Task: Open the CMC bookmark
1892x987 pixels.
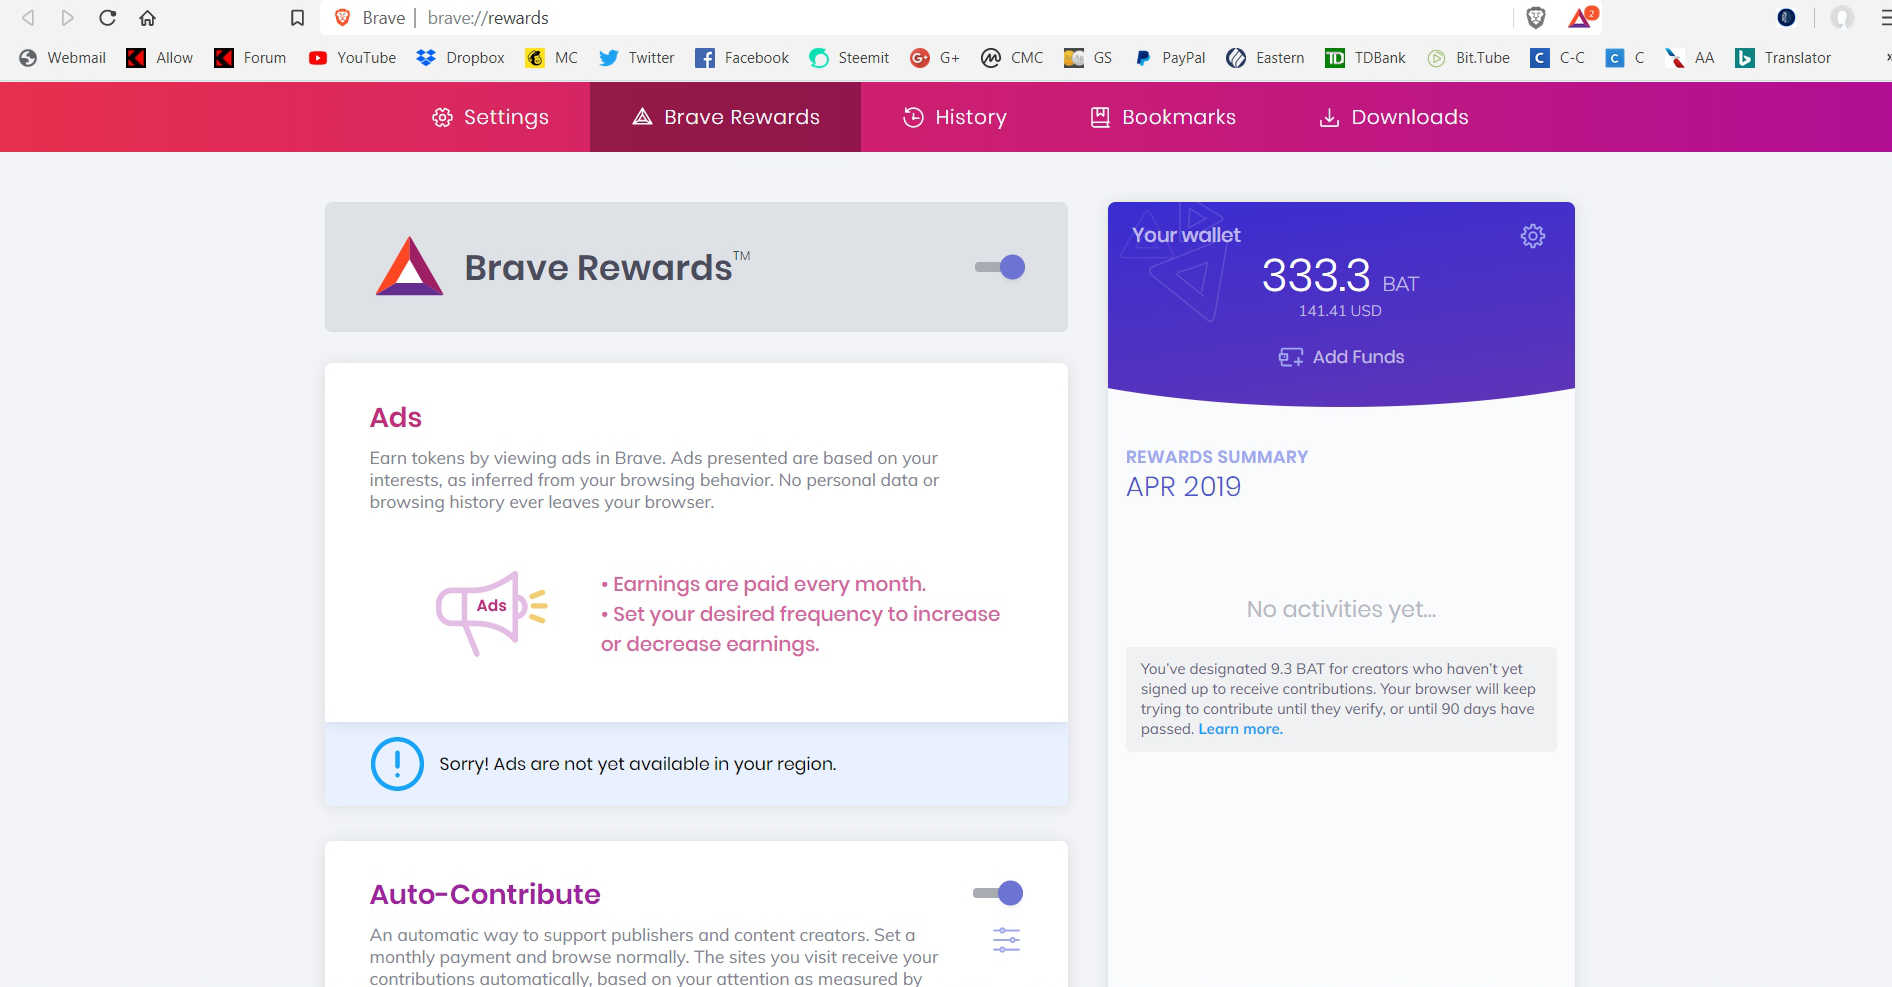Action: click(1012, 58)
